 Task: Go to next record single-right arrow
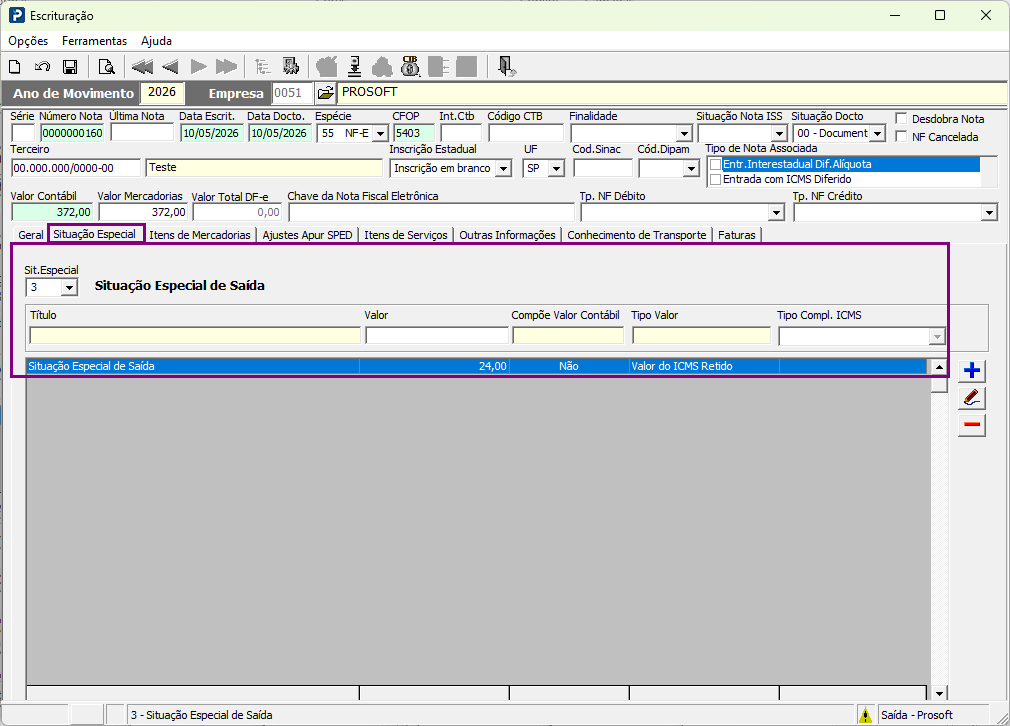pos(198,66)
